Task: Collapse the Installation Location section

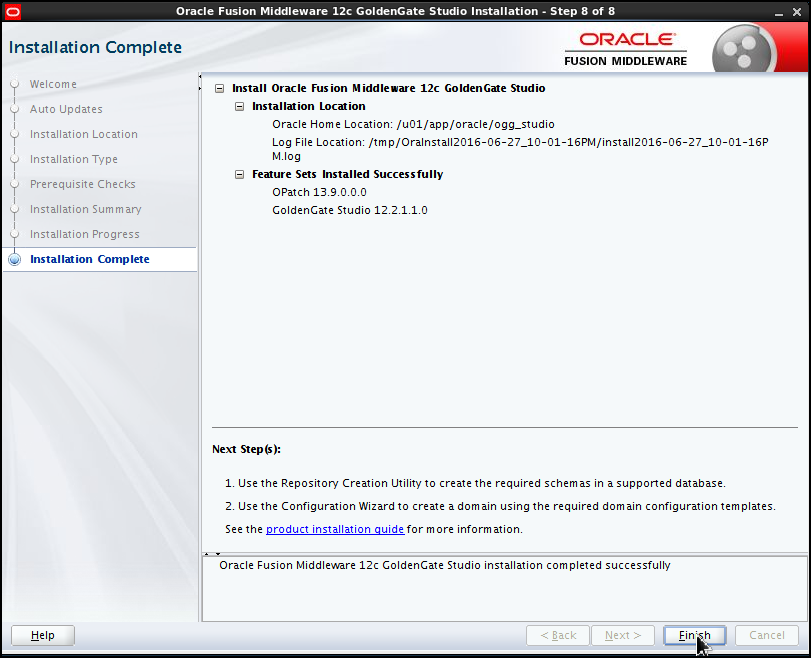Action: (239, 106)
